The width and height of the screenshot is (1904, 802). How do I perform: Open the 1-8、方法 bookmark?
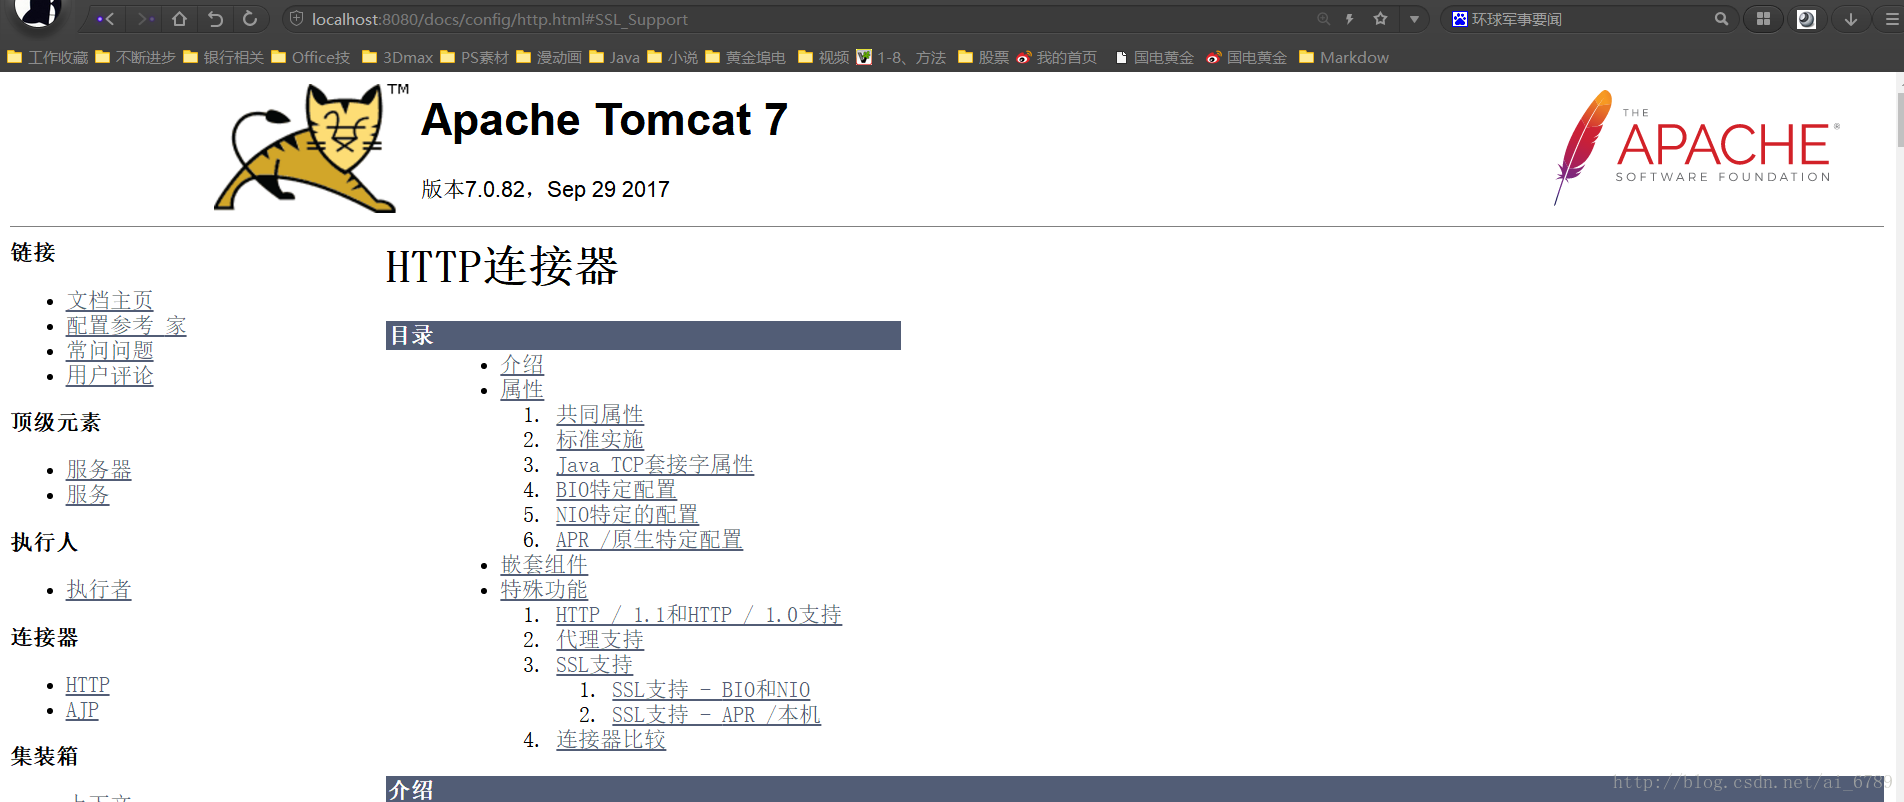tap(901, 58)
